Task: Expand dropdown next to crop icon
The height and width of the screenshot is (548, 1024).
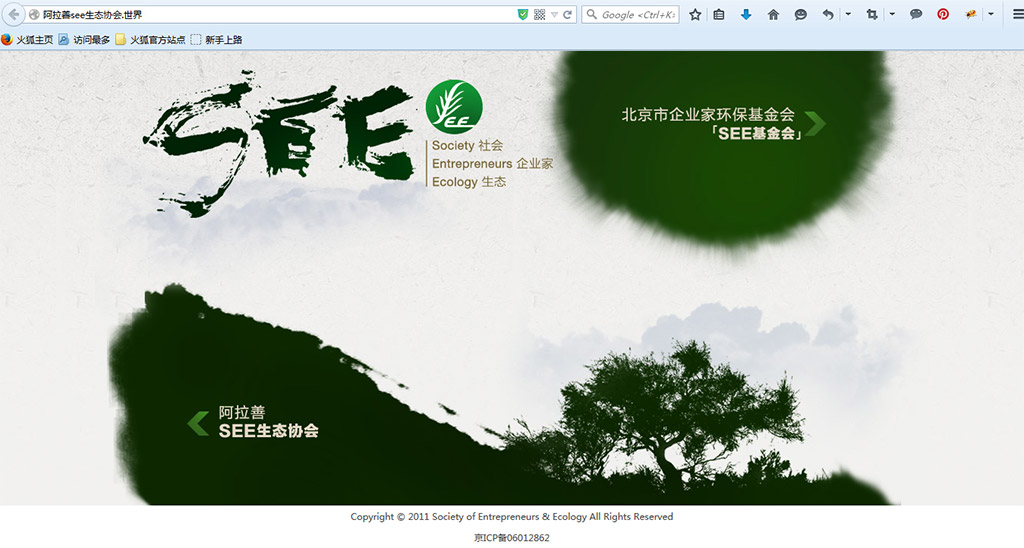Action: (x=892, y=14)
